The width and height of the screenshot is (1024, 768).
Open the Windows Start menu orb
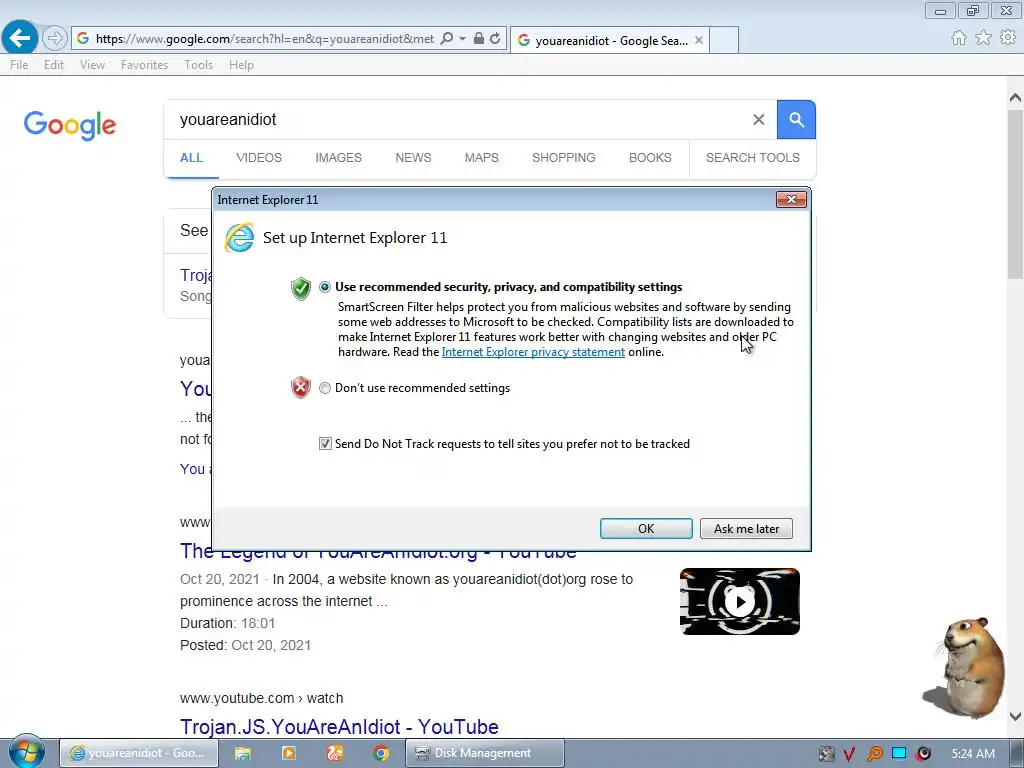pos(26,752)
